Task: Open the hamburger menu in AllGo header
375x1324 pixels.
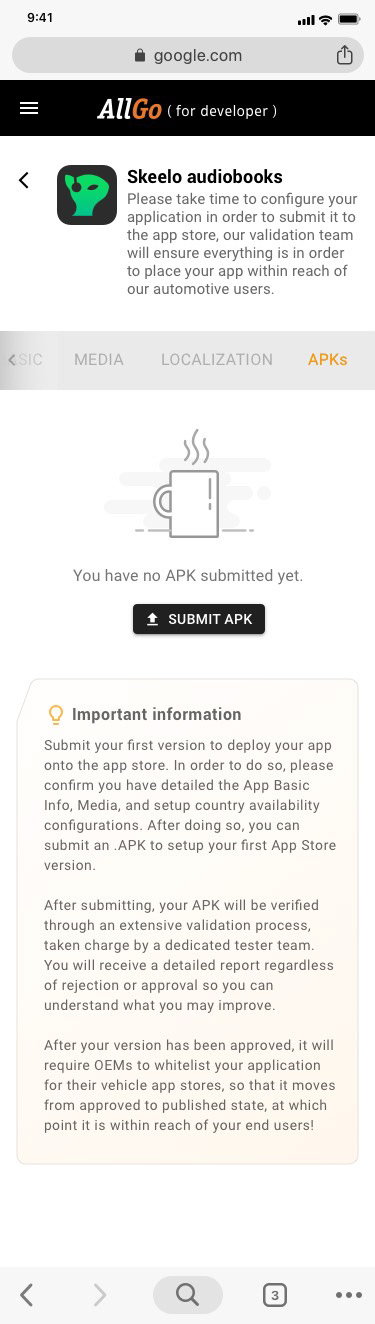Action: 29,108
